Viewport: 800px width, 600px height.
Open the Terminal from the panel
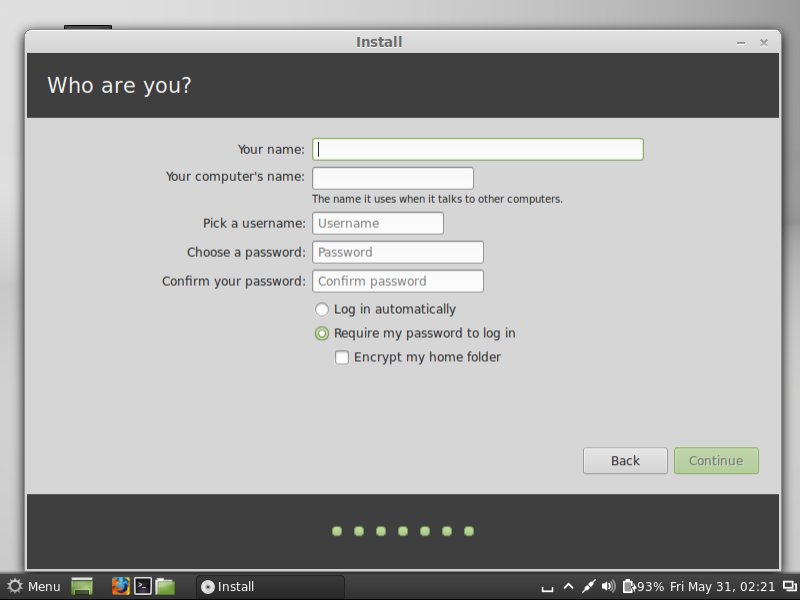tap(143, 586)
